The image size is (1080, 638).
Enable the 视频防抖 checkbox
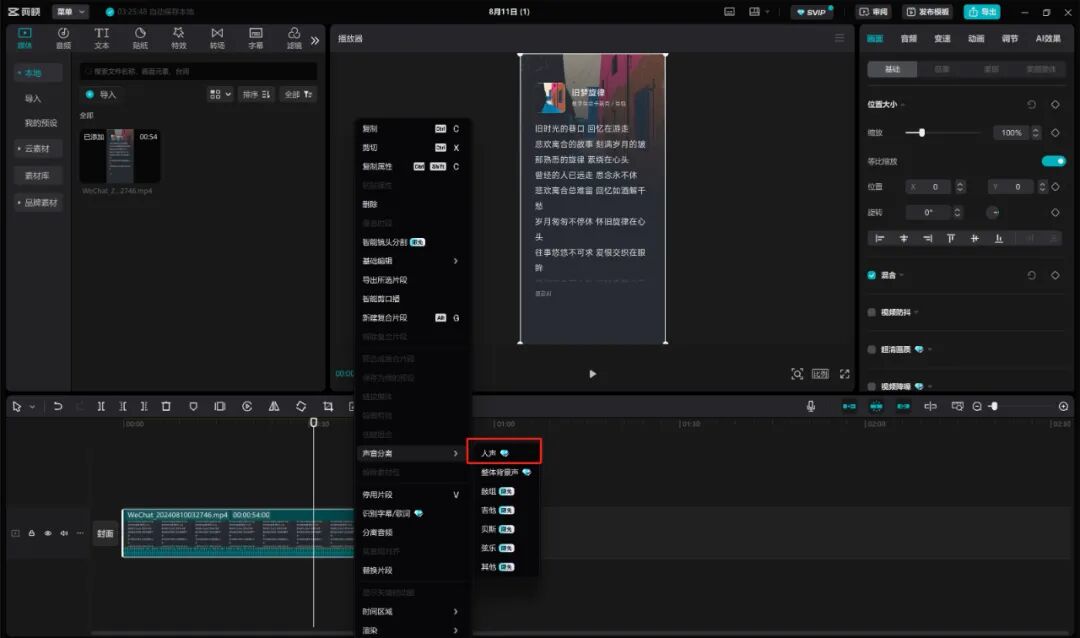pyautogui.click(x=871, y=312)
